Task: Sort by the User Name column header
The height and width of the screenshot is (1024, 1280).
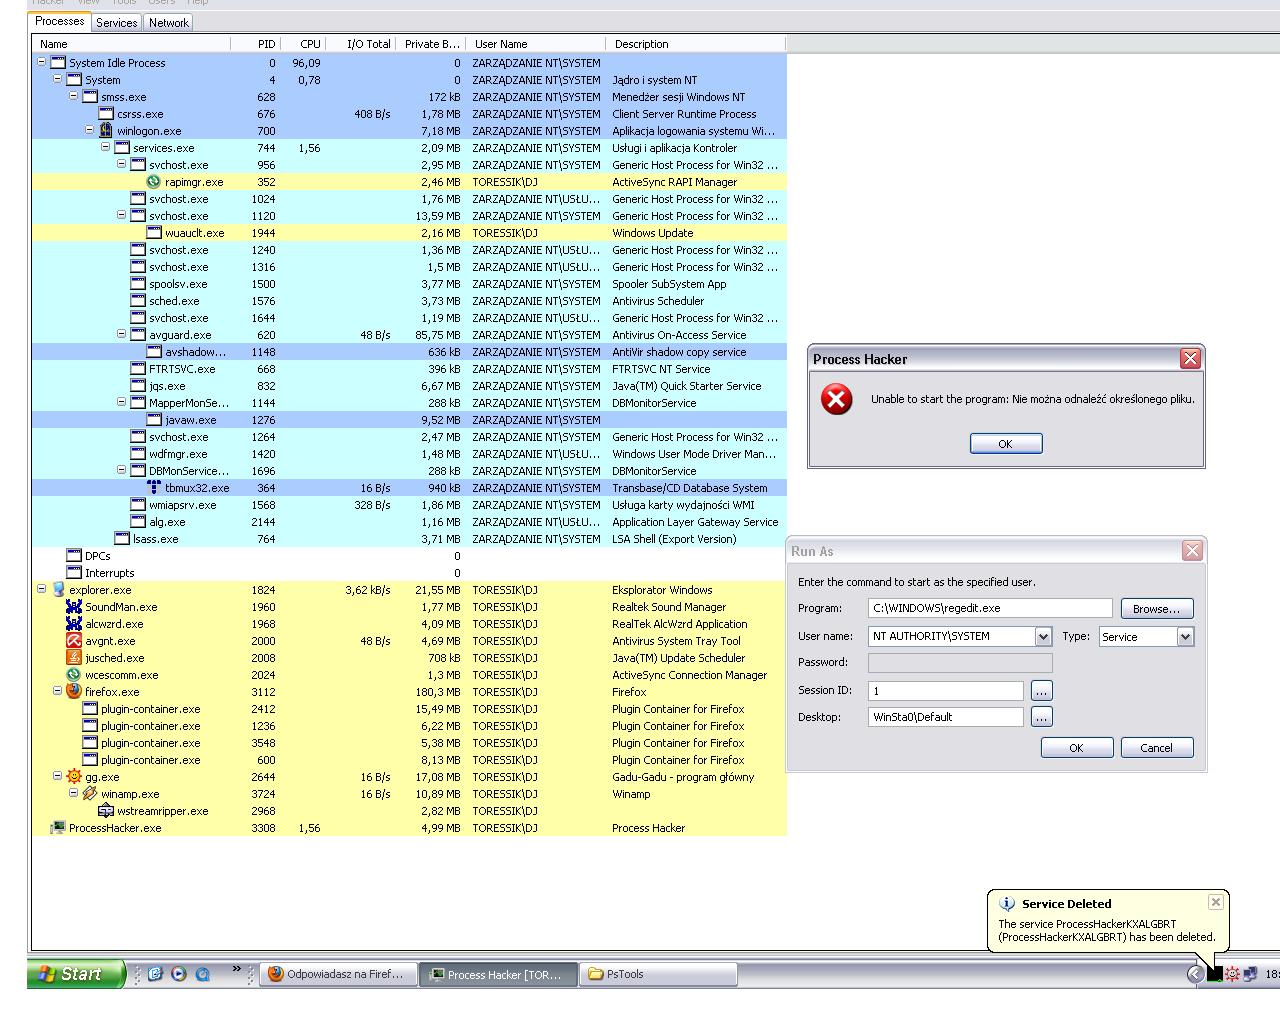Action: pos(536,44)
